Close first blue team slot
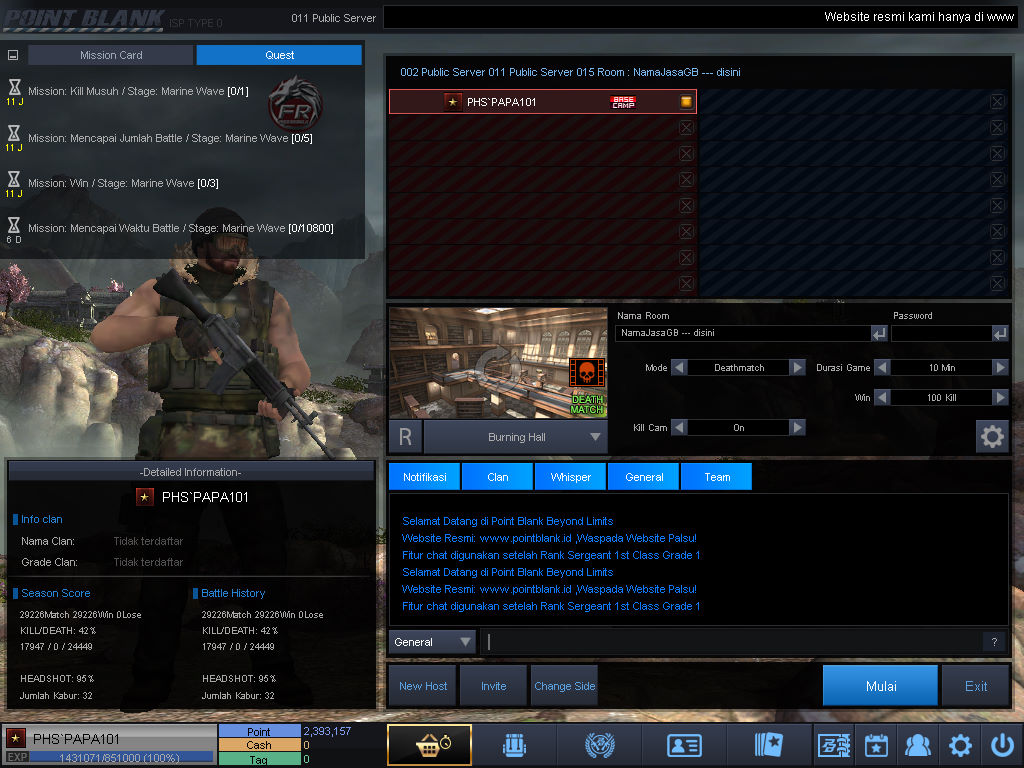This screenshot has width=1024, height=768. pyautogui.click(x=997, y=101)
